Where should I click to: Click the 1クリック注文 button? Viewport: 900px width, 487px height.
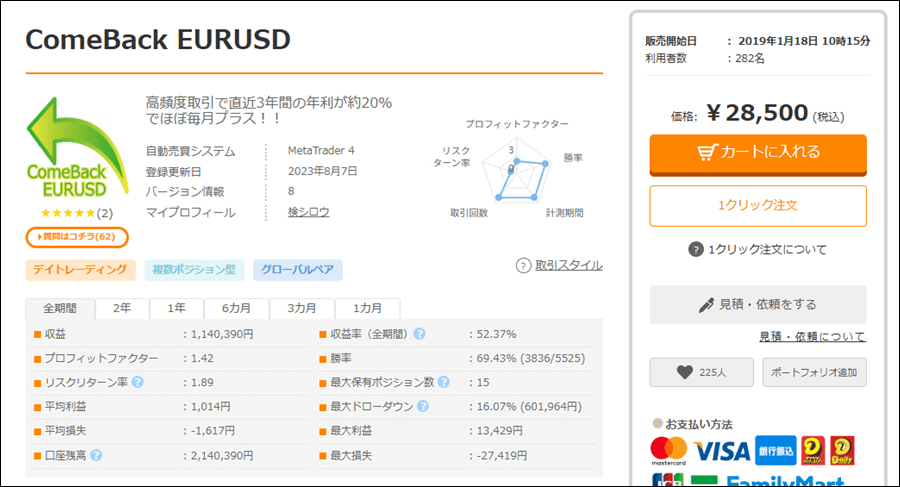[x=758, y=206]
